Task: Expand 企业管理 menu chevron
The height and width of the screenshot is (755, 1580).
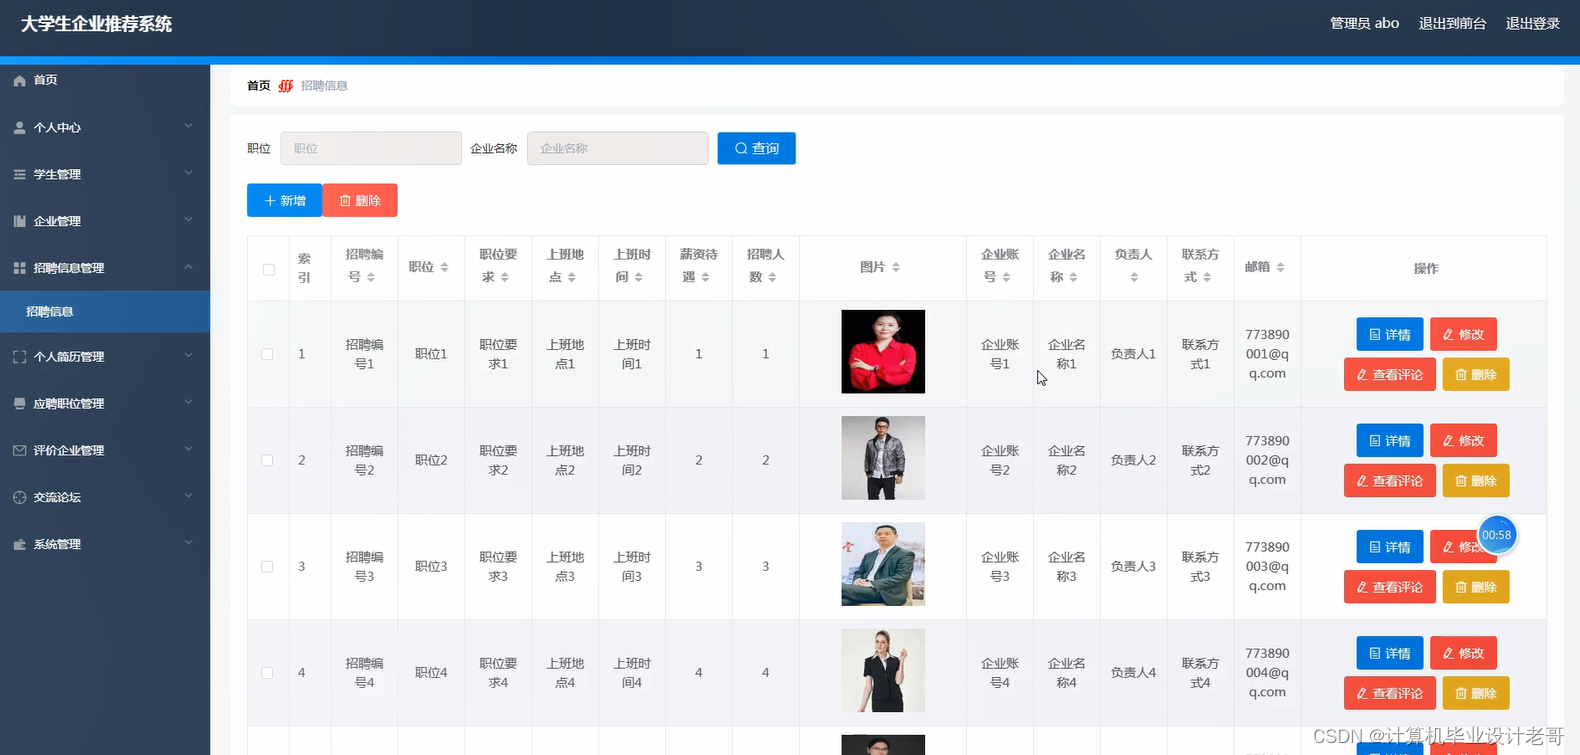Action: tap(188, 220)
